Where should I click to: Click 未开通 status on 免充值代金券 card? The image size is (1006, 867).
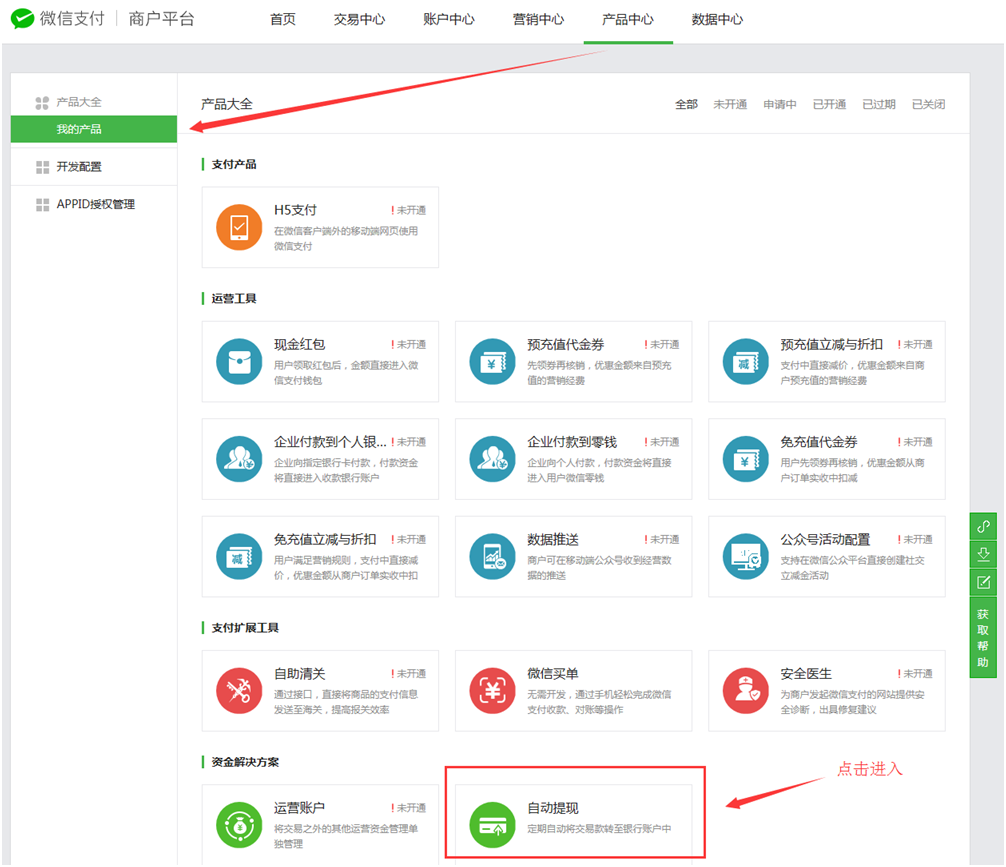[915, 442]
